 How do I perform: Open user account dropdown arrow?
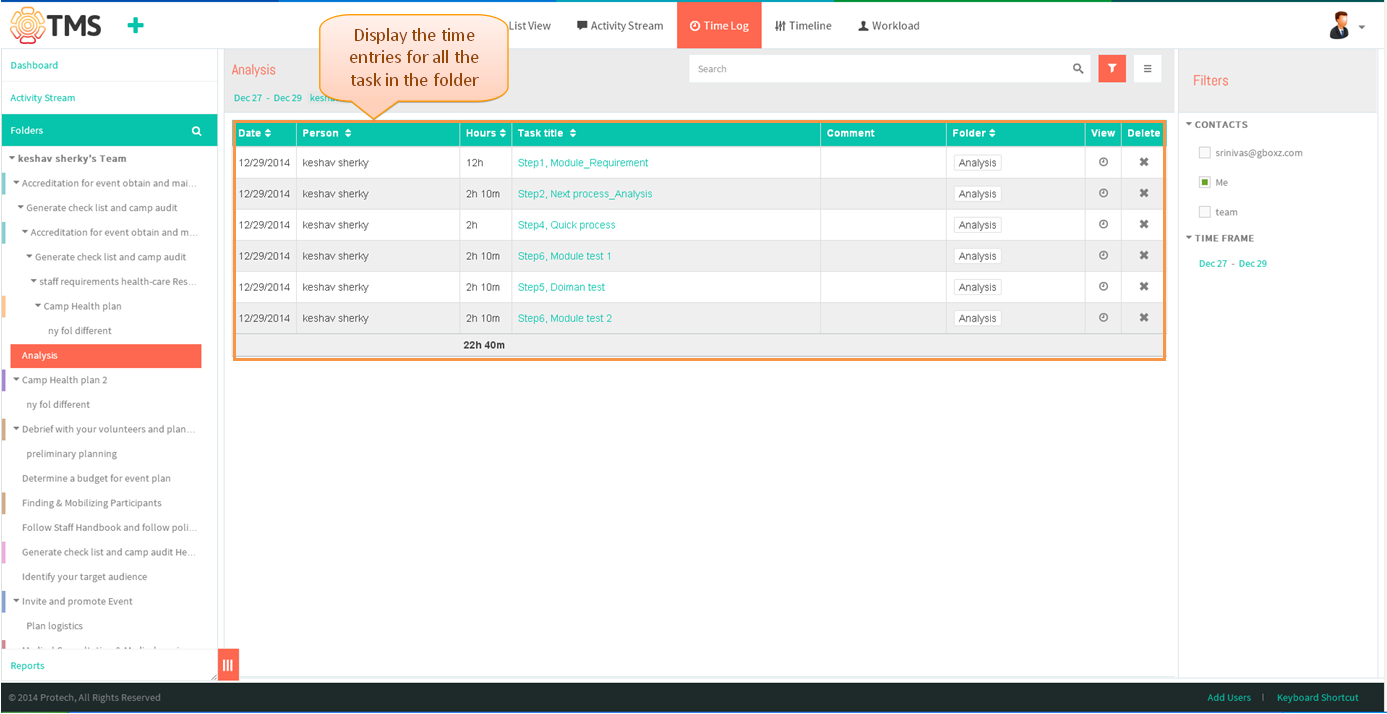point(1362,28)
